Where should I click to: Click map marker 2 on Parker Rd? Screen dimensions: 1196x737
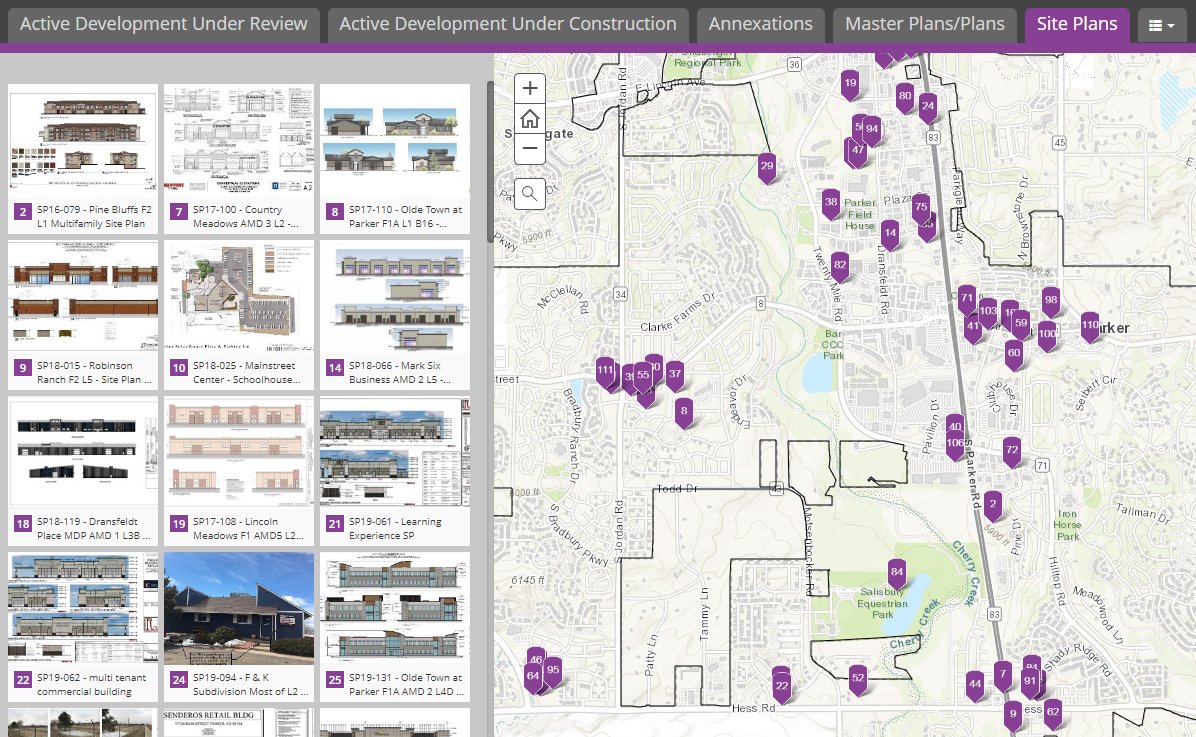[992, 507]
